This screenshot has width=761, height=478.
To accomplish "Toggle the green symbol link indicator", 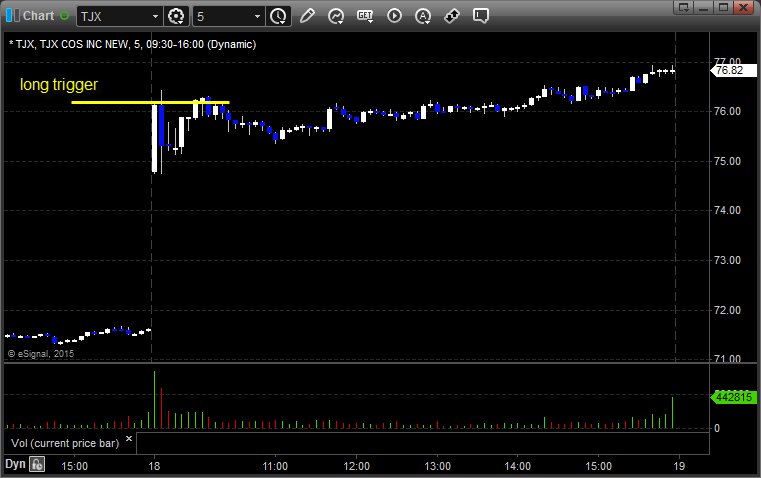I will click(65, 16).
